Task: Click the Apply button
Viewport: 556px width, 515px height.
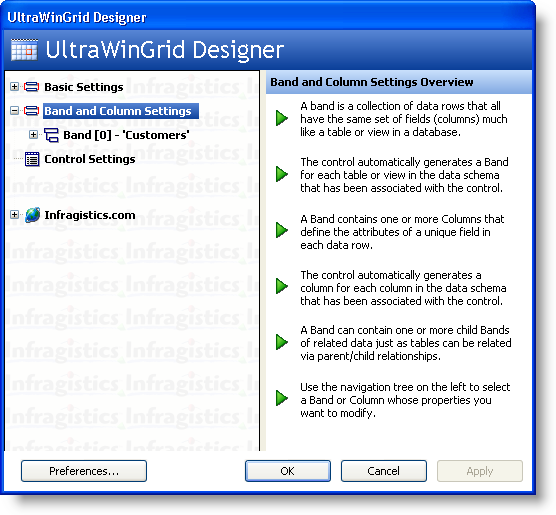Action: click(x=480, y=471)
